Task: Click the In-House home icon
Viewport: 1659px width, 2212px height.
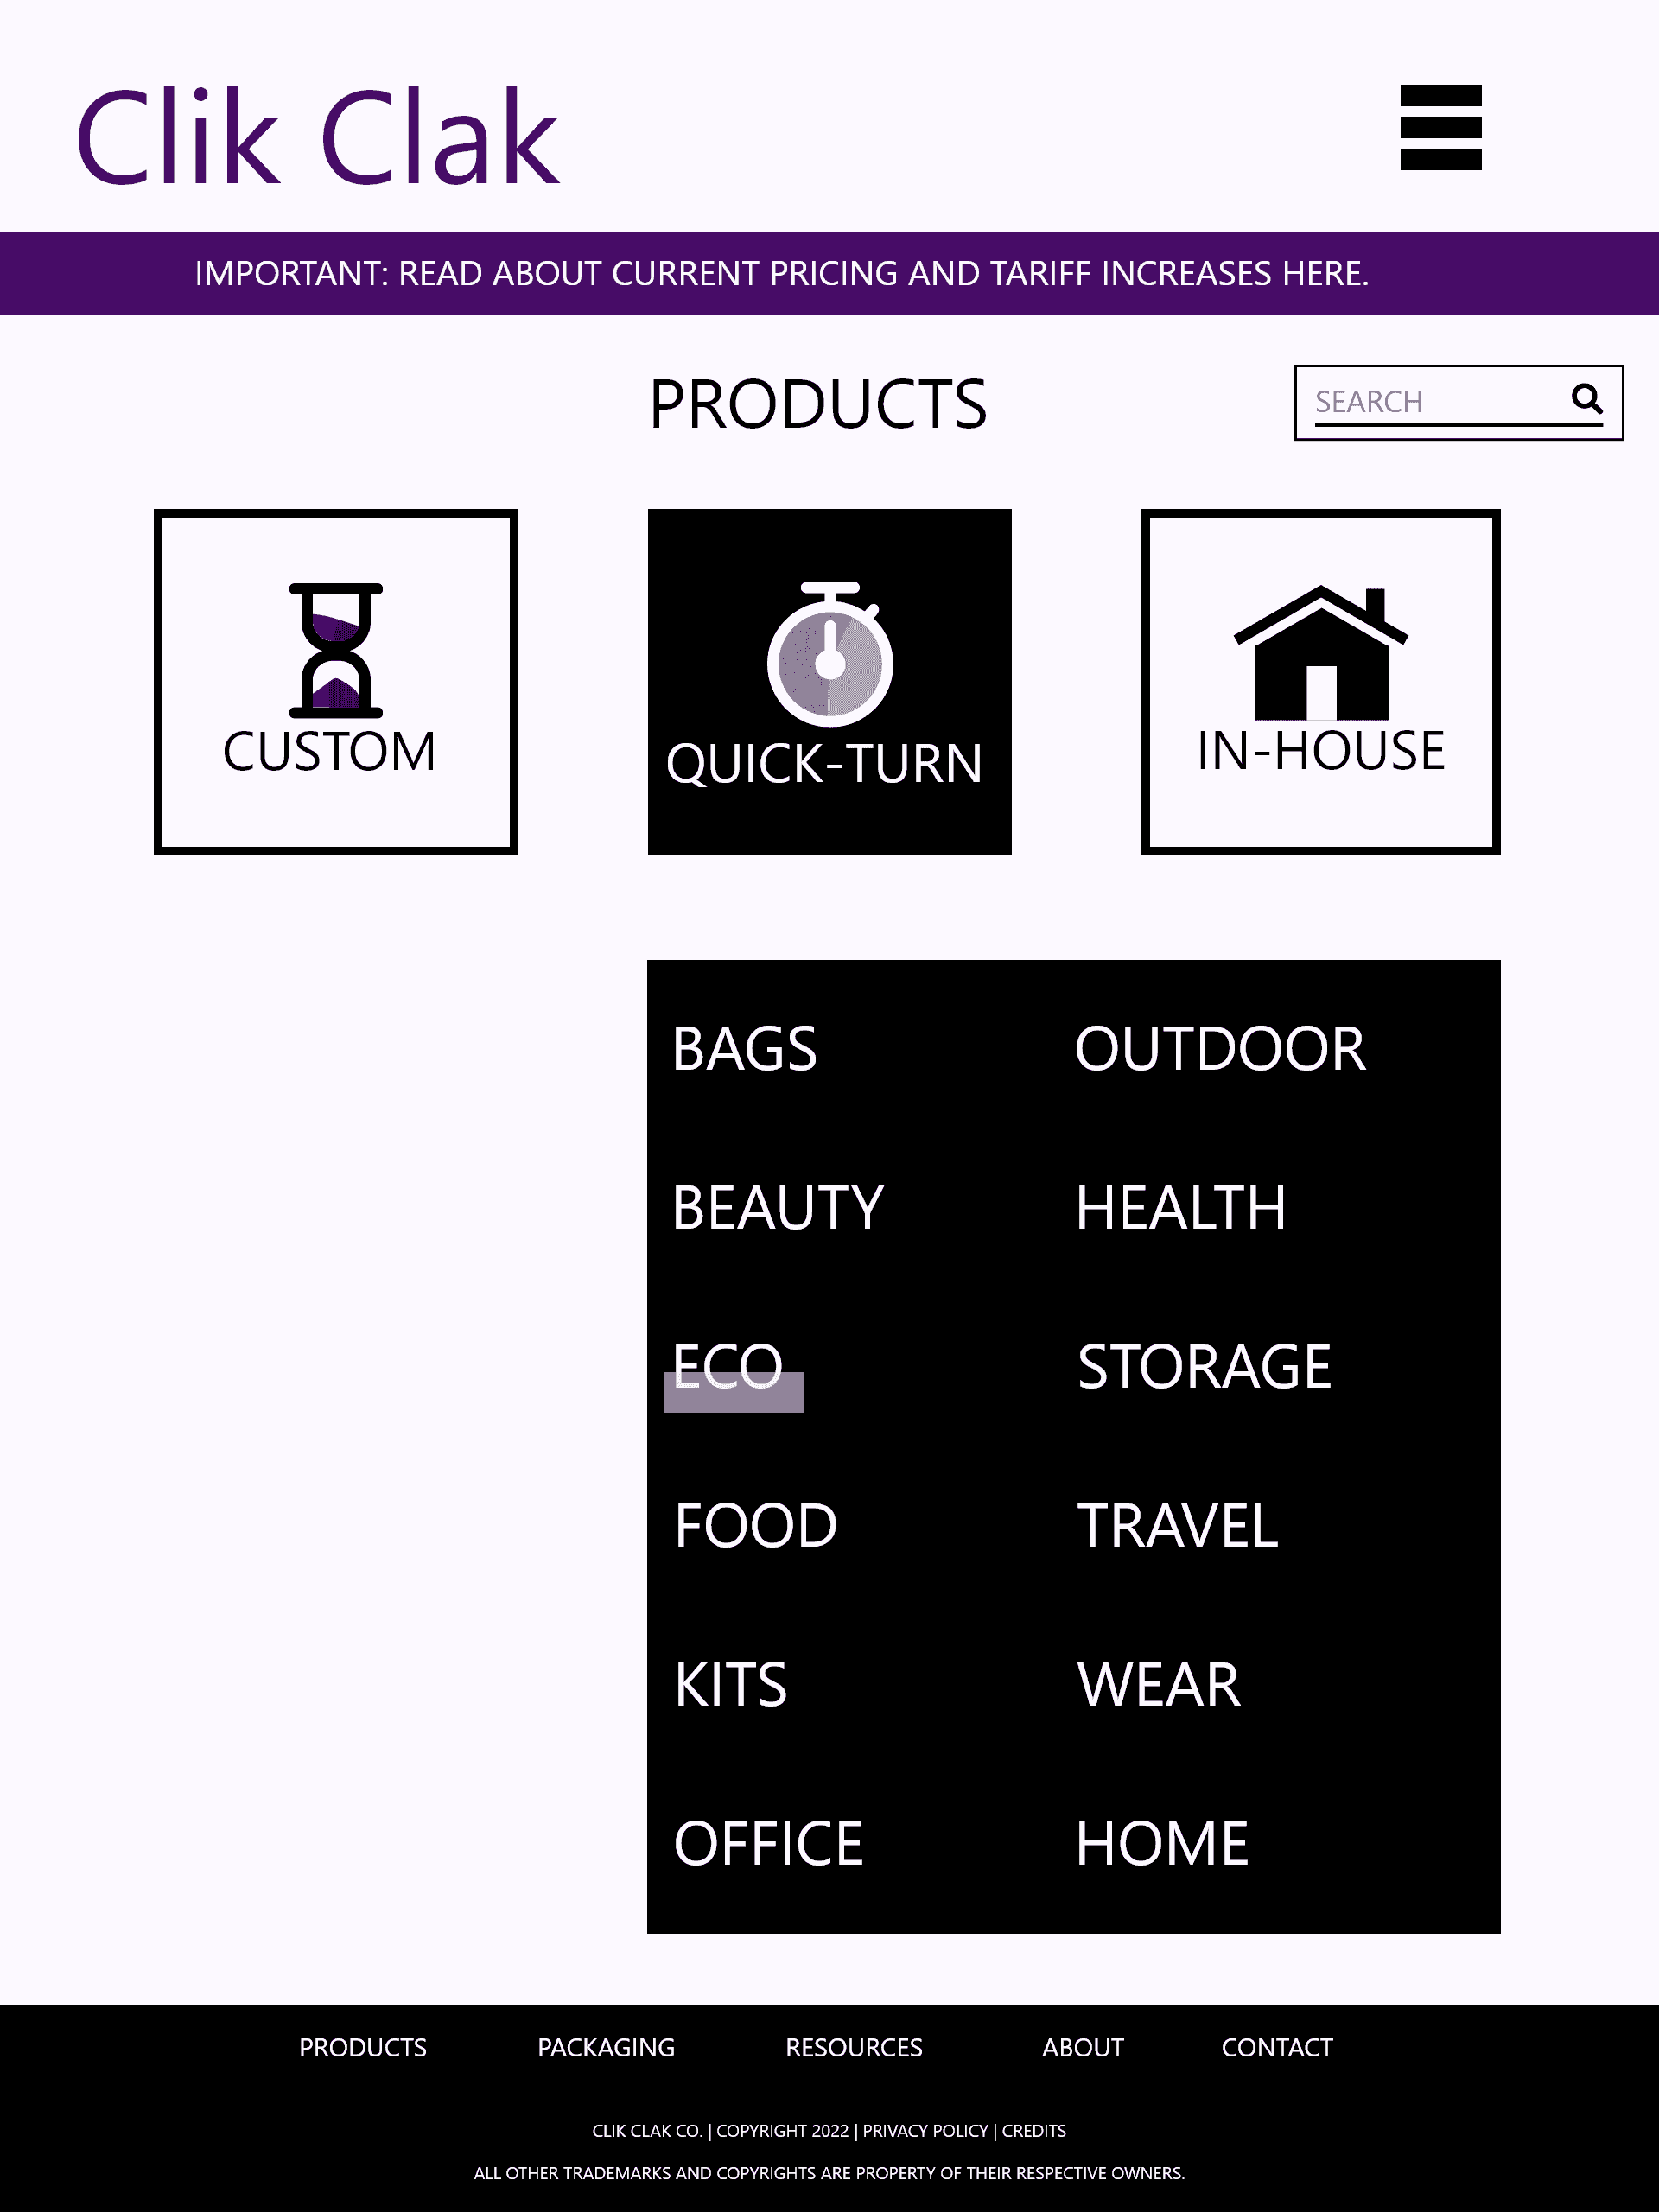Action: pyautogui.click(x=1319, y=653)
